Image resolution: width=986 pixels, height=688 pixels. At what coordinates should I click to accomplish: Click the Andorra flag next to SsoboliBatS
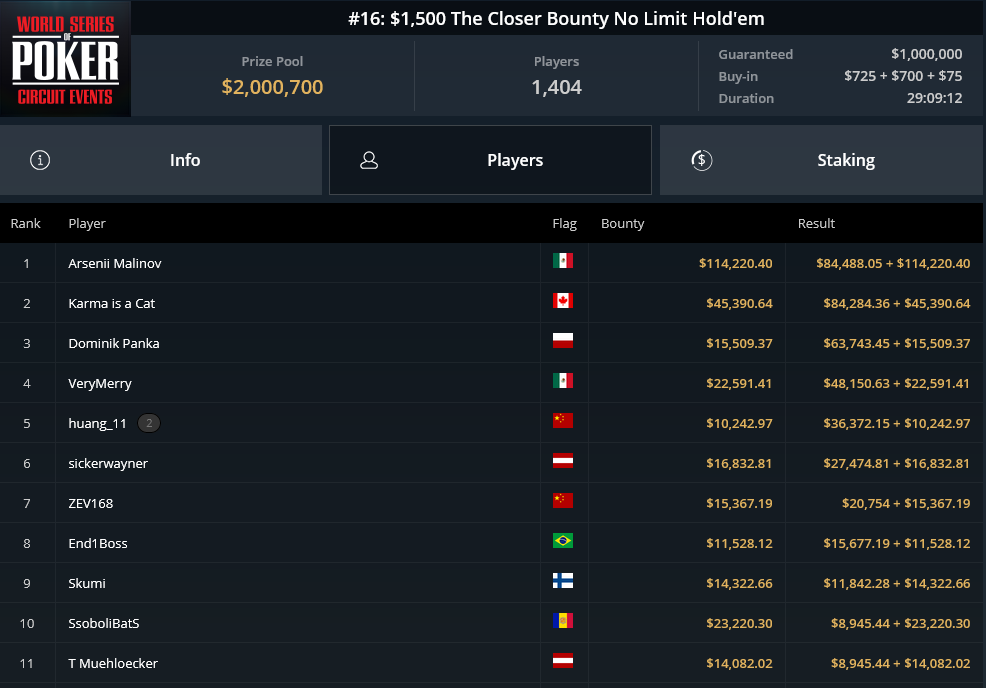point(563,621)
